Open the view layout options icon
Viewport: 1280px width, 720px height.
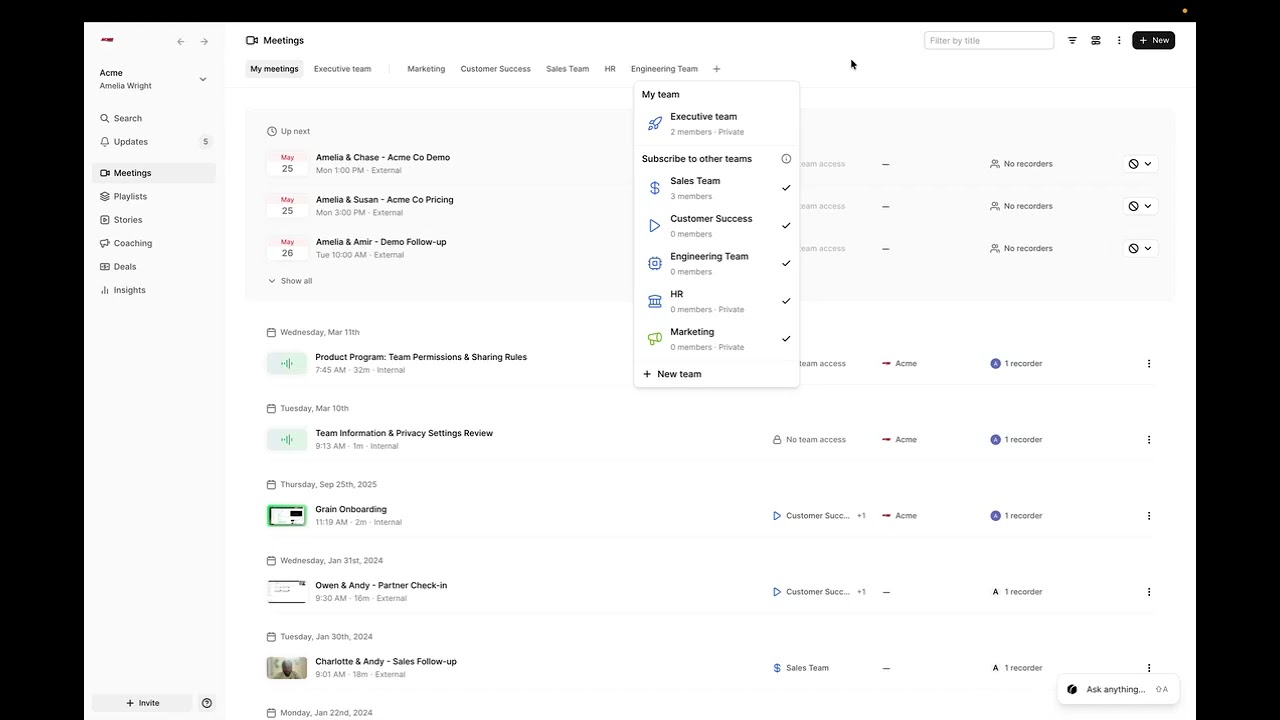1096,41
